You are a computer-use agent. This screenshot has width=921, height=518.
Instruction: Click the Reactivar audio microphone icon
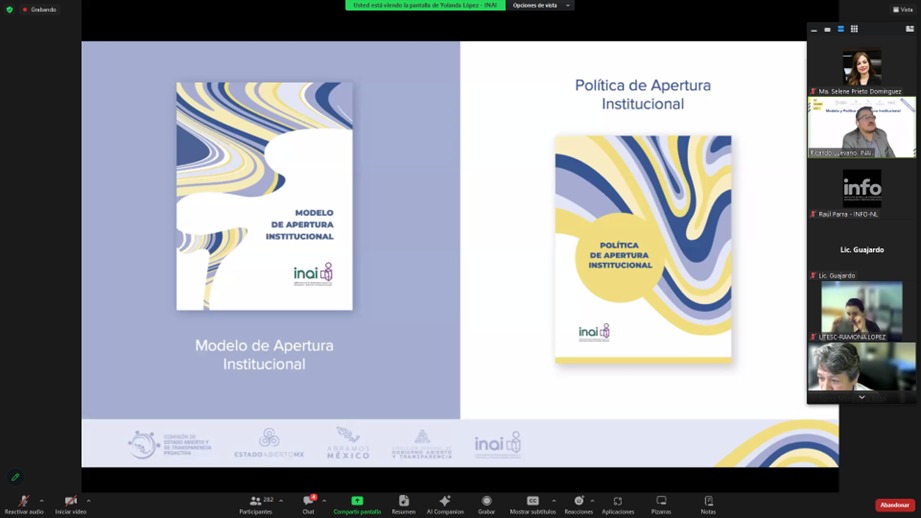click(23, 501)
